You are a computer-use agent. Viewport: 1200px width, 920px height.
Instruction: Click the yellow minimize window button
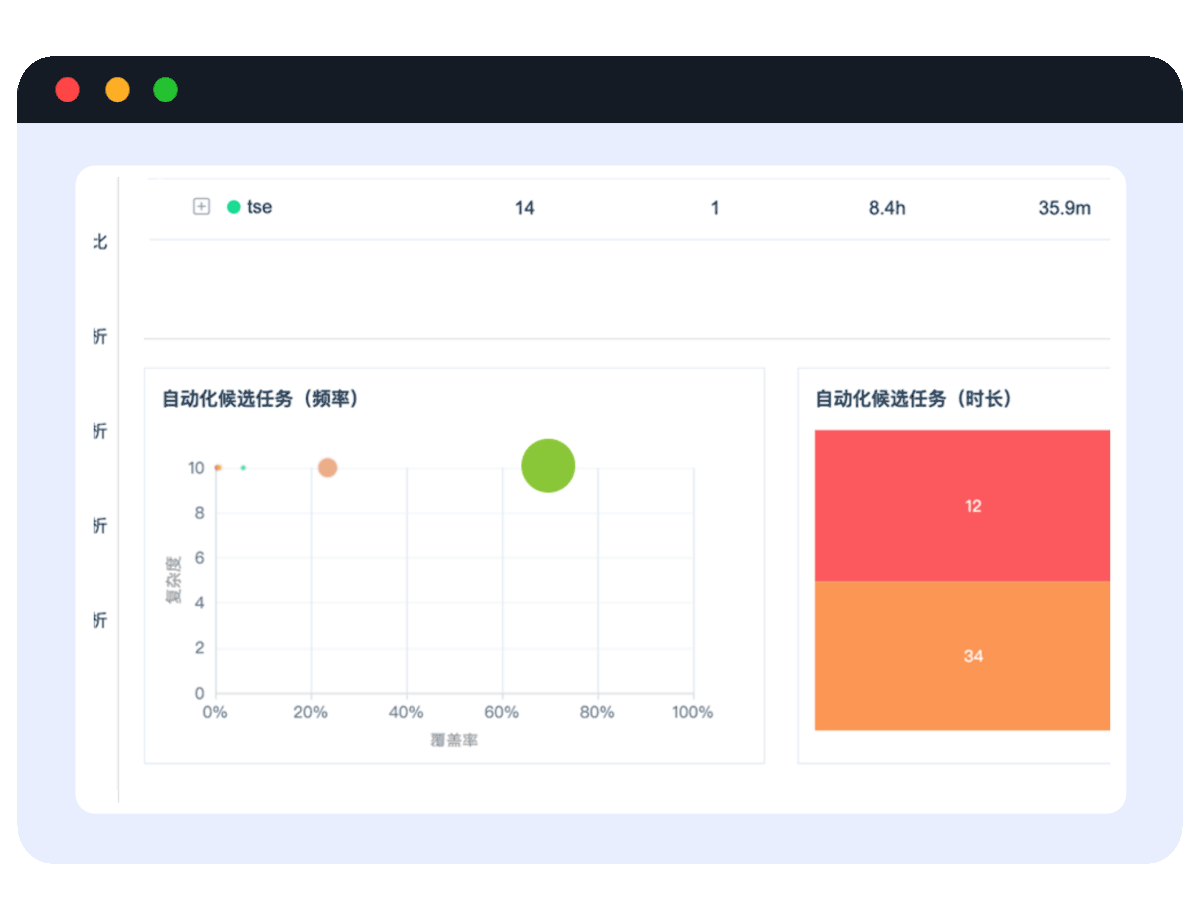(117, 90)
